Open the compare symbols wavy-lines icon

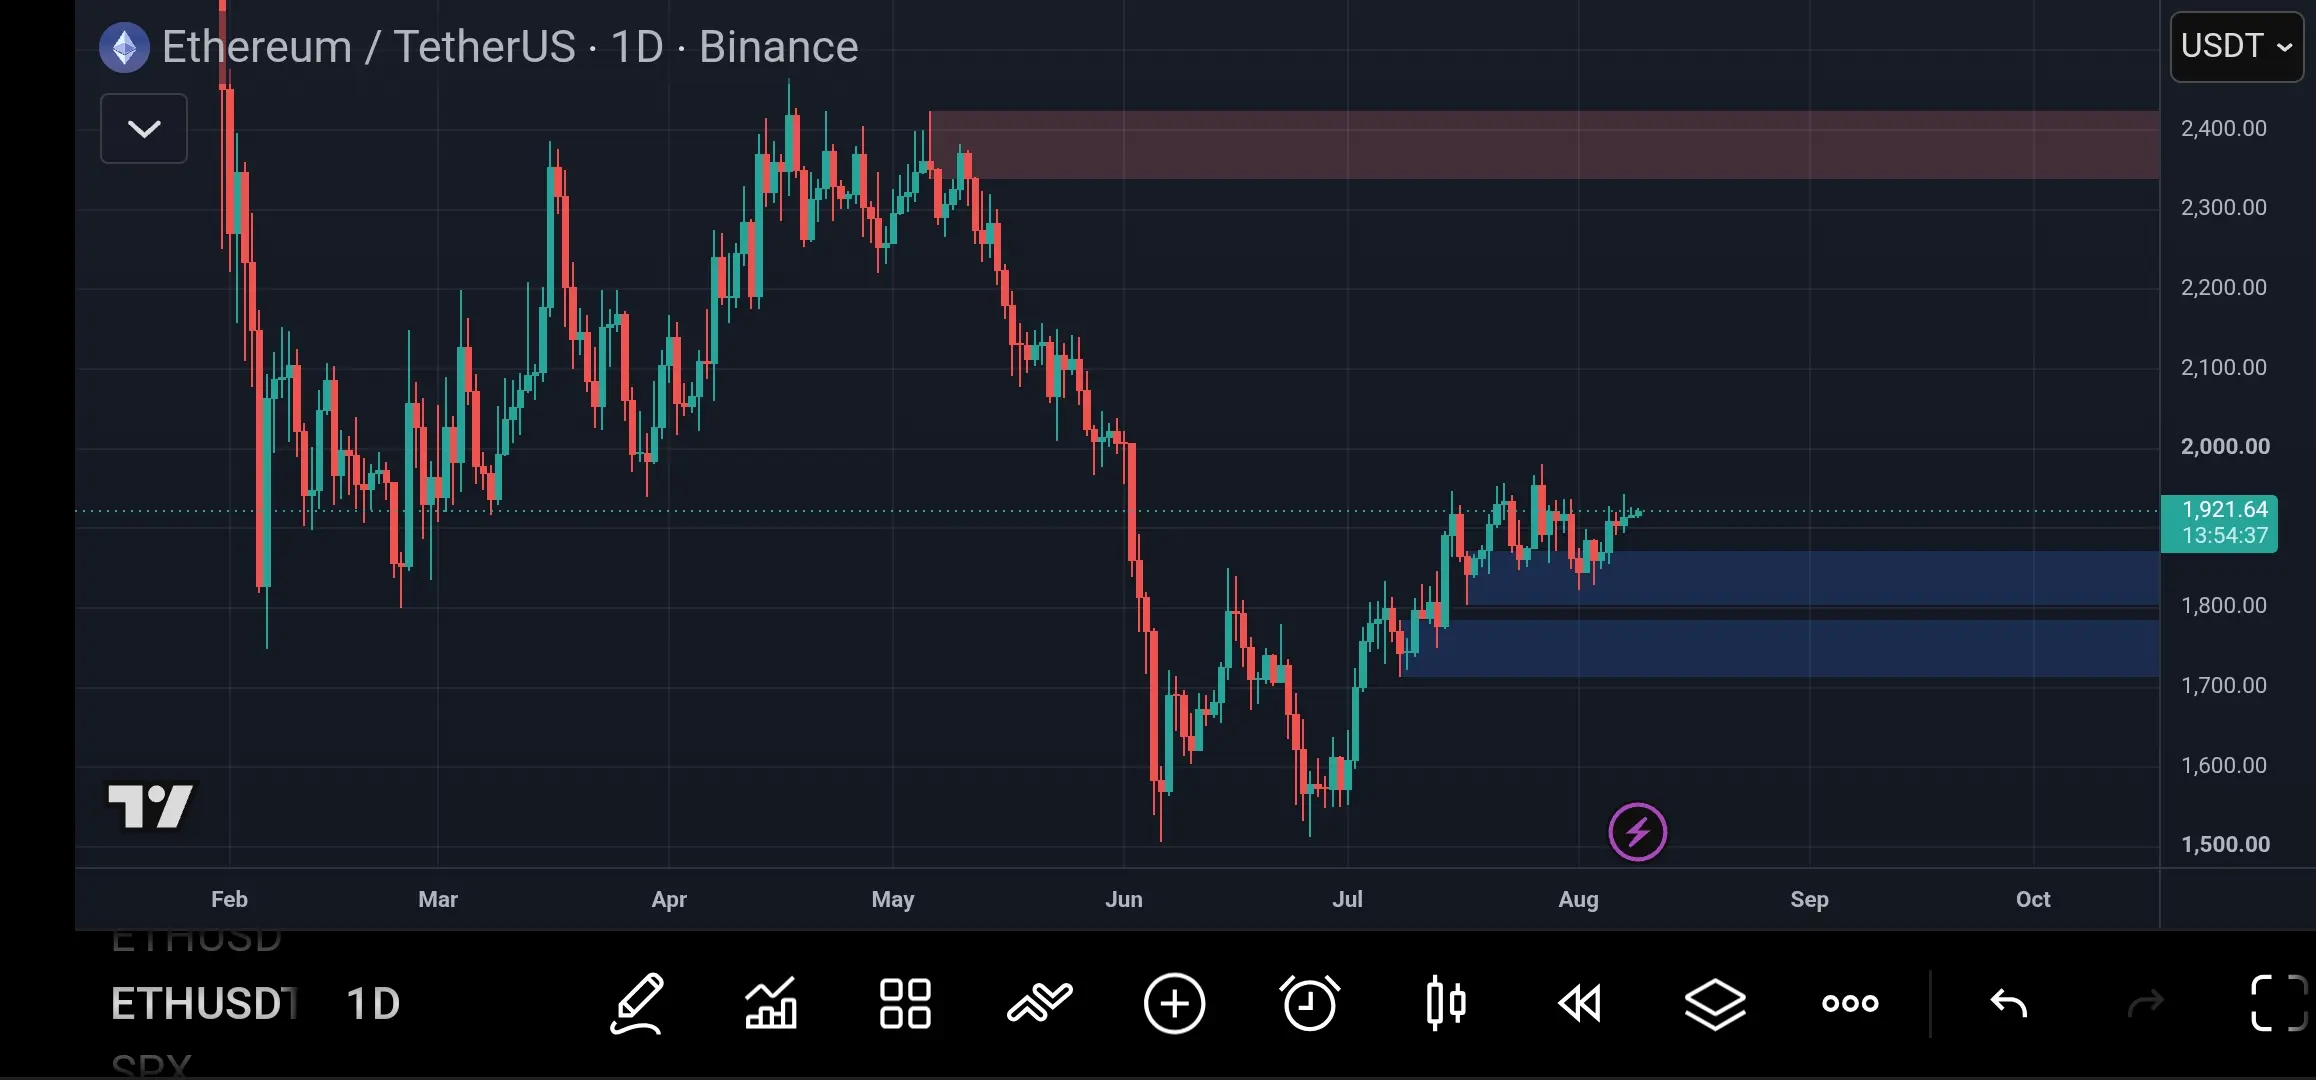pyautogui.click(x=1040, y=1003)
